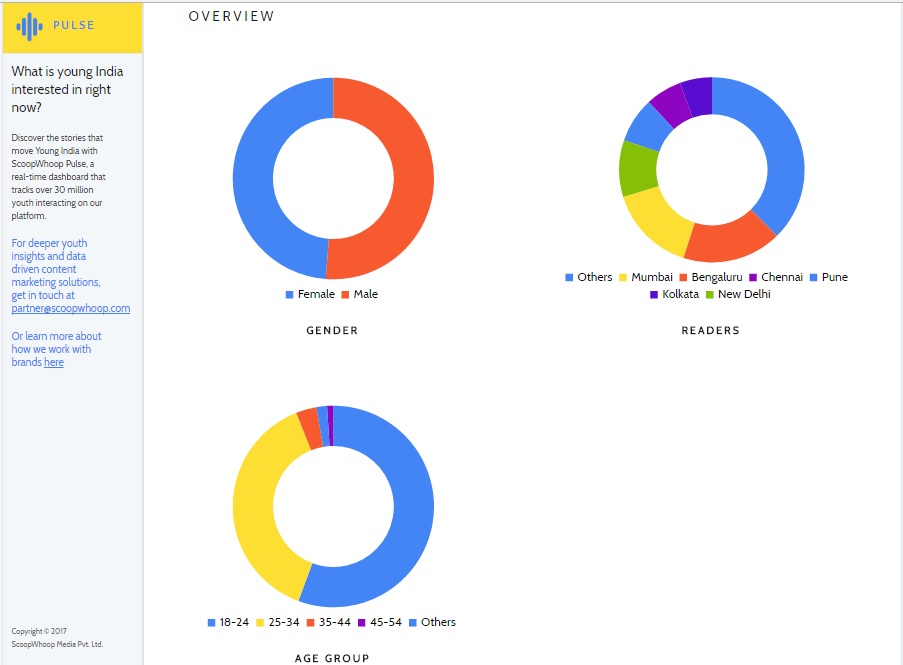903x665 pixels.
Task: Toggle Chennai legend entry
Action: [775, 277]
